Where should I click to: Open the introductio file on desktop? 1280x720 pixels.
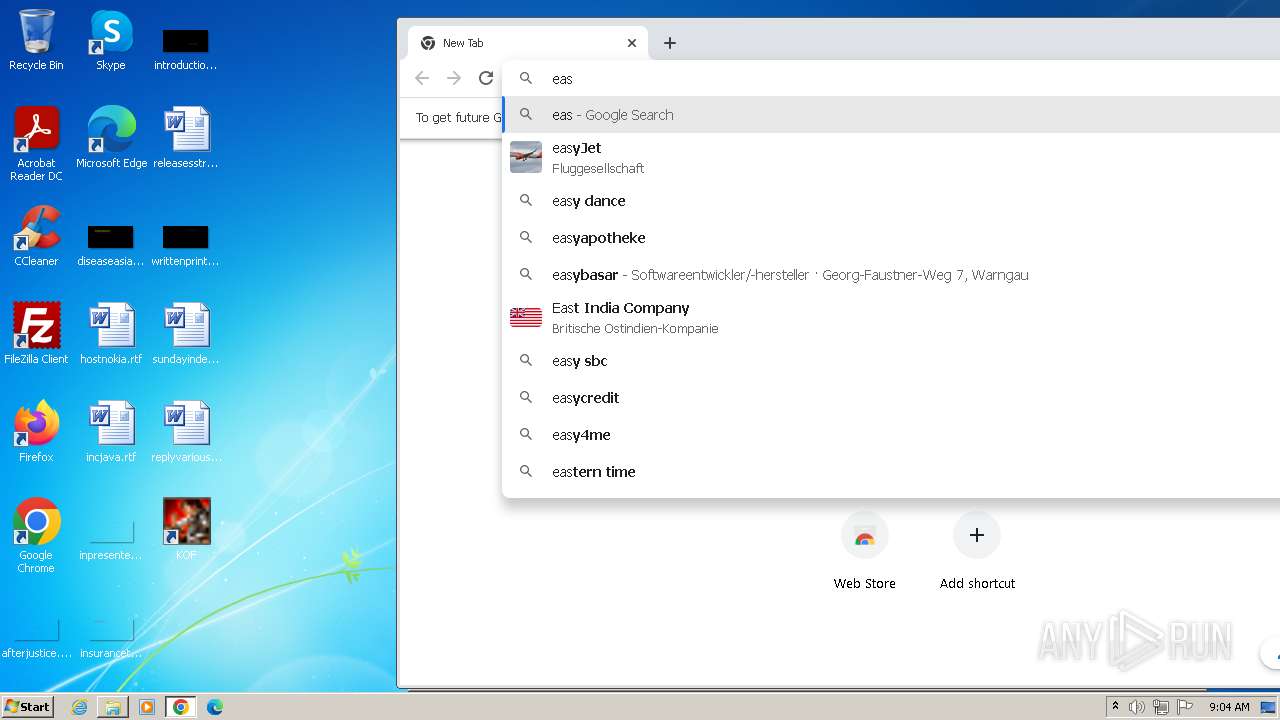pos(186,48)
